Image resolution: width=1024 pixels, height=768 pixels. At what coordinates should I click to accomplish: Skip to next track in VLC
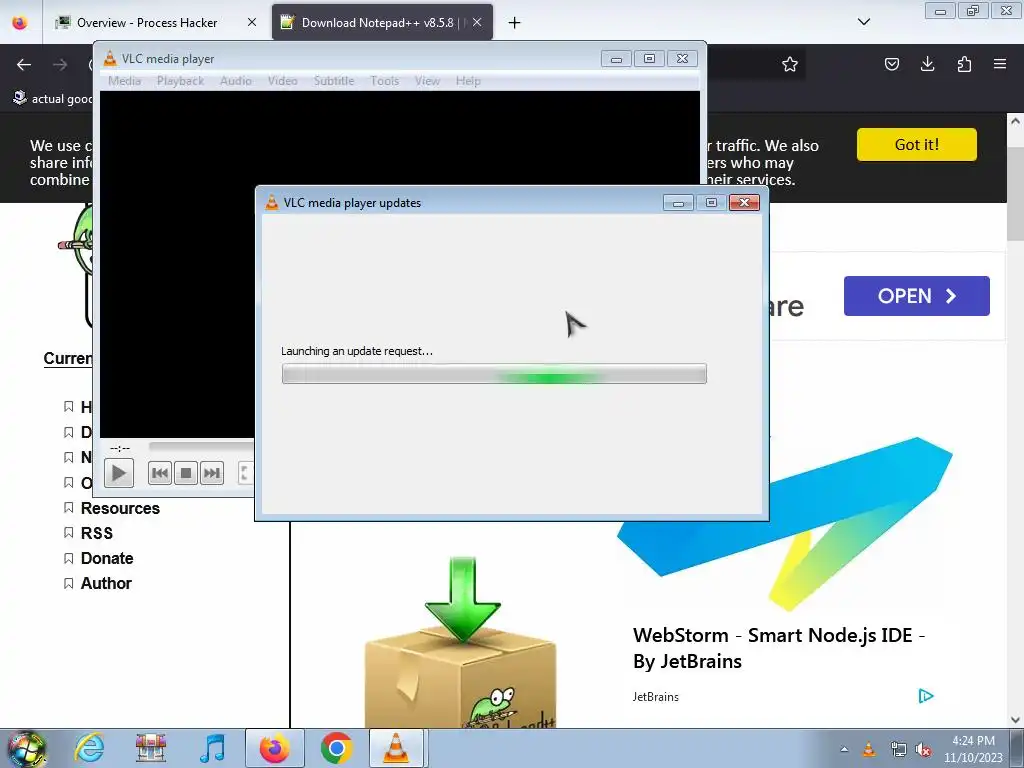point(212,473)
